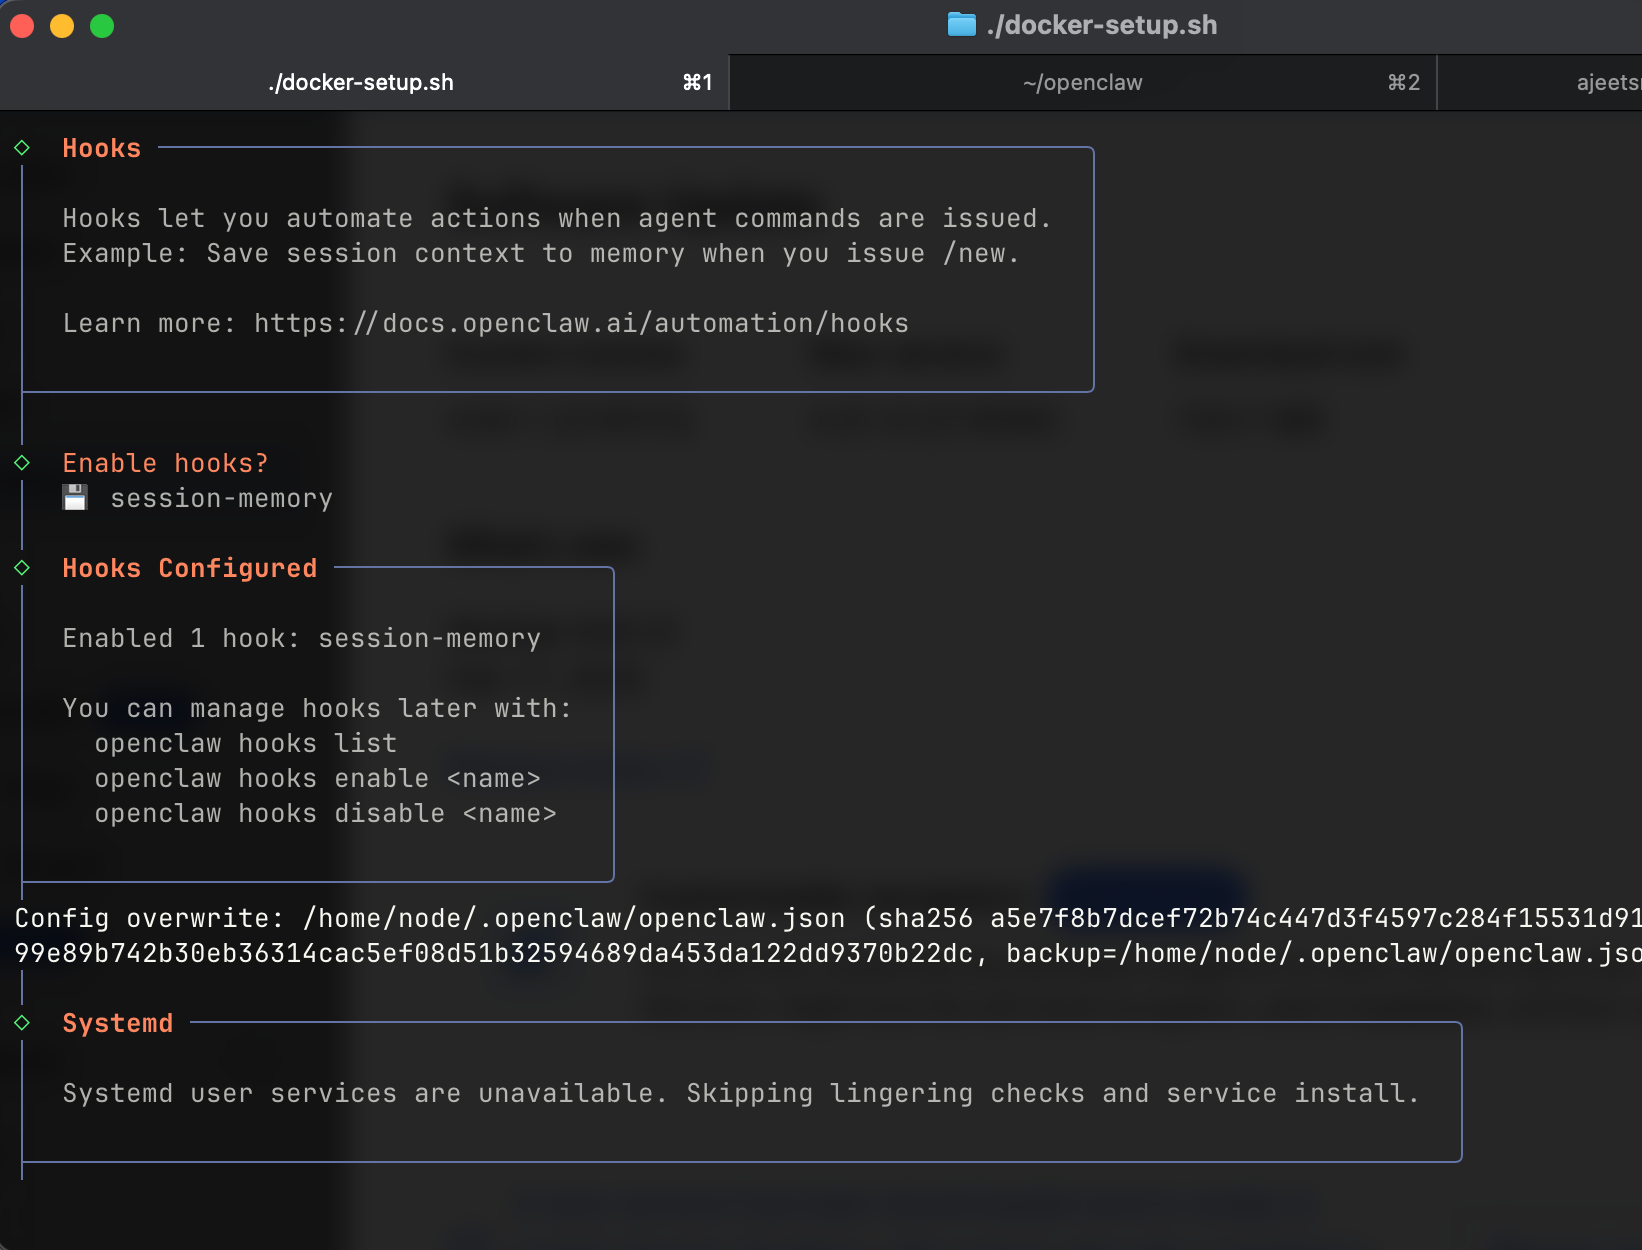
Task: Click the floppy disk icon beside session-memory
Action: (75, 498)
